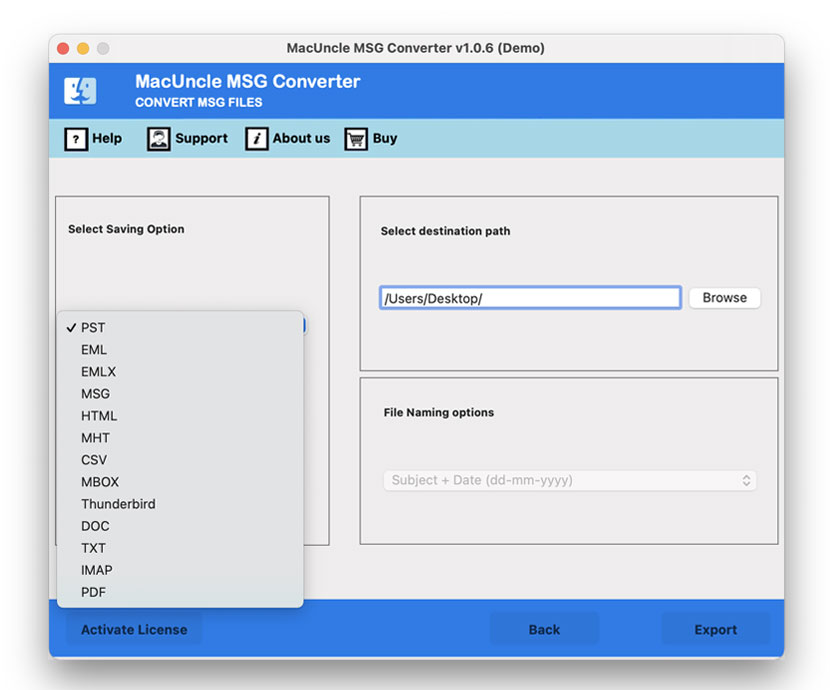The width and height of the screenshot is (830, 690).
Task: Browse for a destination folder
Action: pos(724,297)
